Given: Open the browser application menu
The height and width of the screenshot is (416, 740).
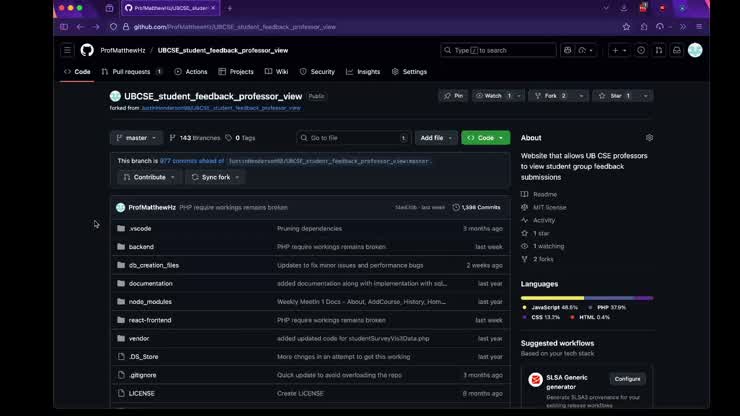Looking at the screenshot, I should [x=699, y=27].
